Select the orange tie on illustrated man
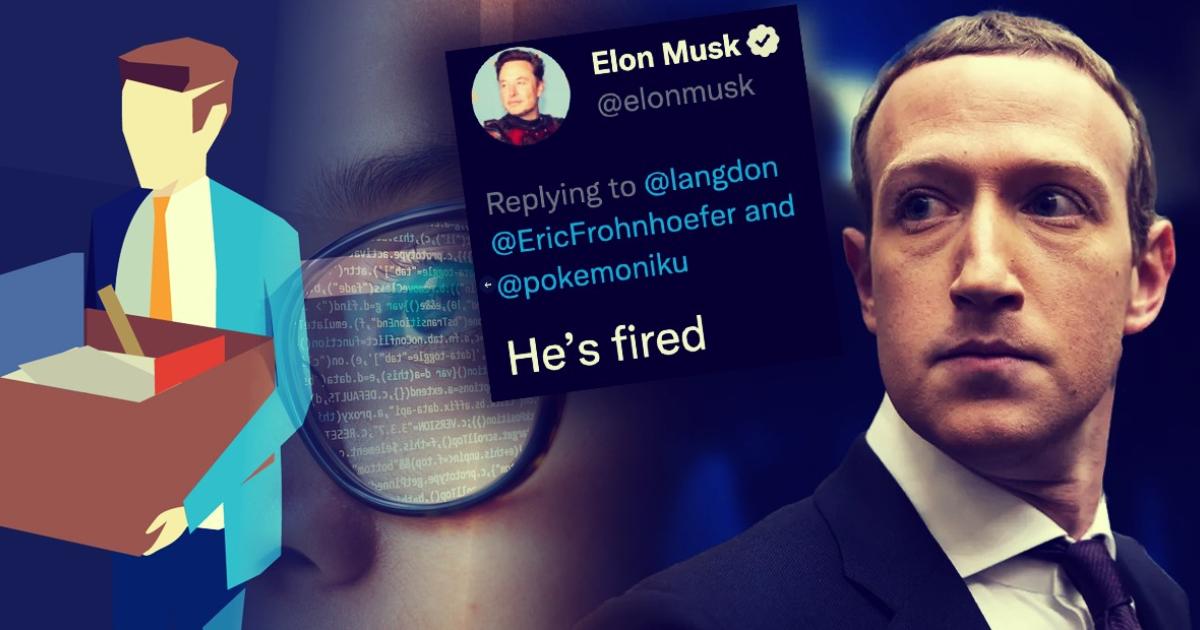Image resolution: width=1200 pixels, height=630 pixels. pos(161,256)
